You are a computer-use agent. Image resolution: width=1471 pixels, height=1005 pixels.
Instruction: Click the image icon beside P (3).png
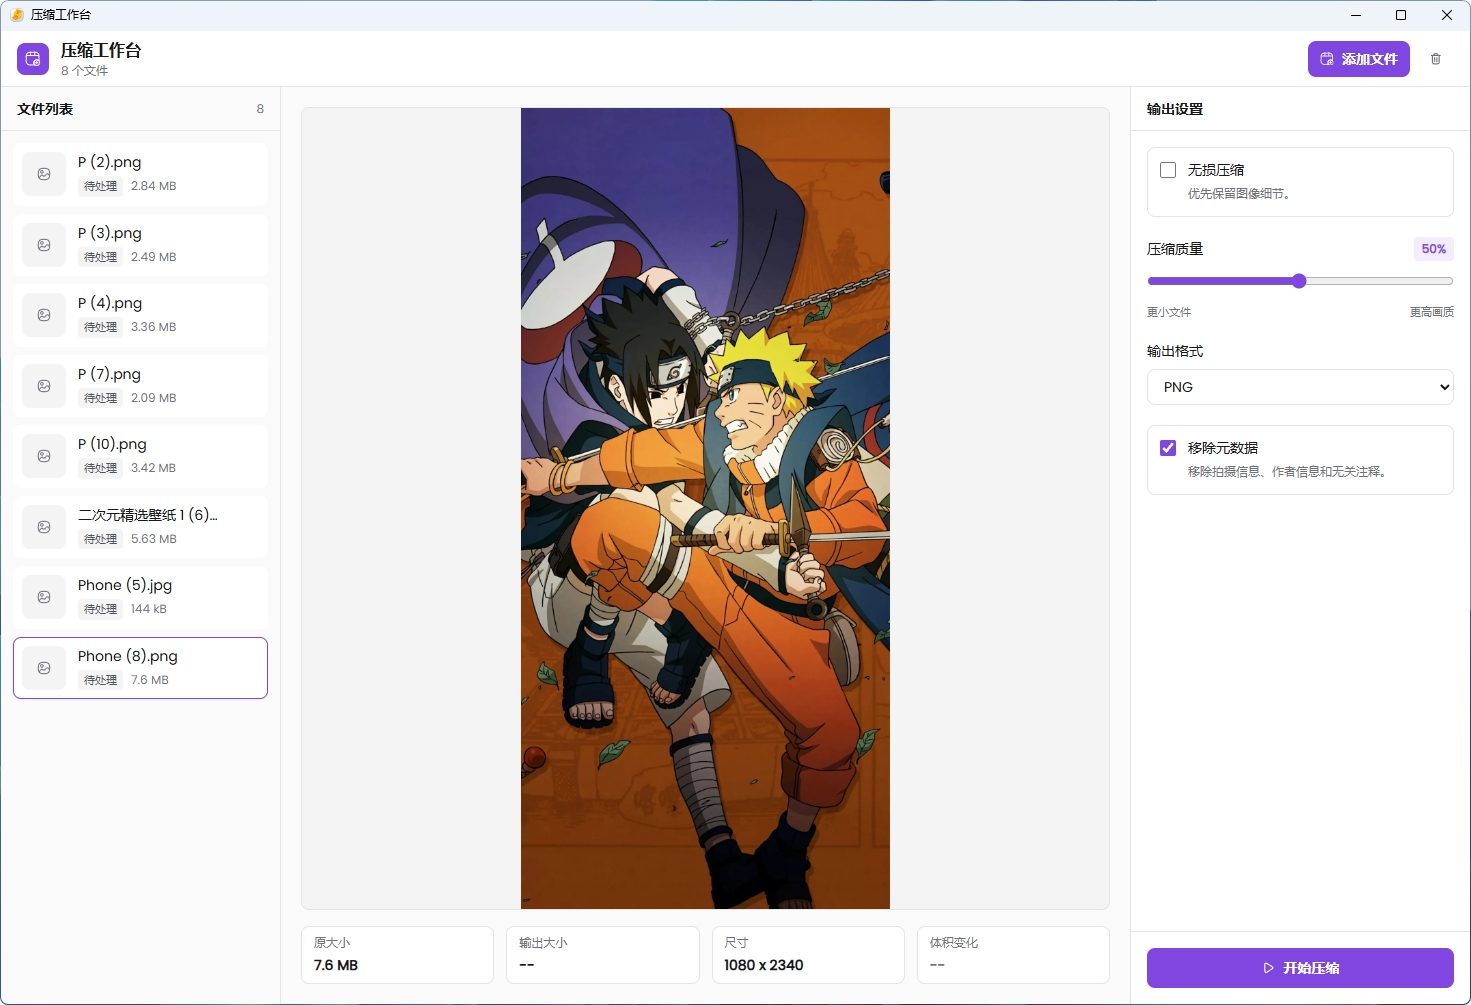point(44,245)
